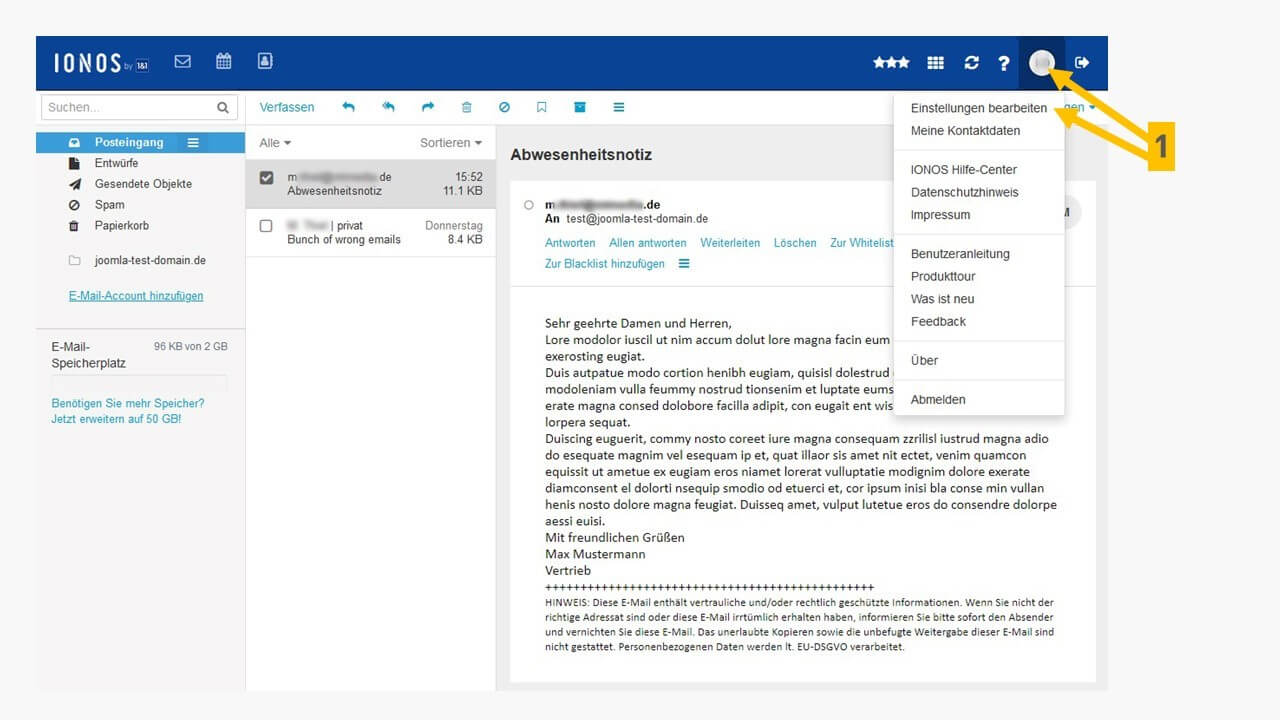Click the Reply arrow toolbar icon

coord(348,107)
